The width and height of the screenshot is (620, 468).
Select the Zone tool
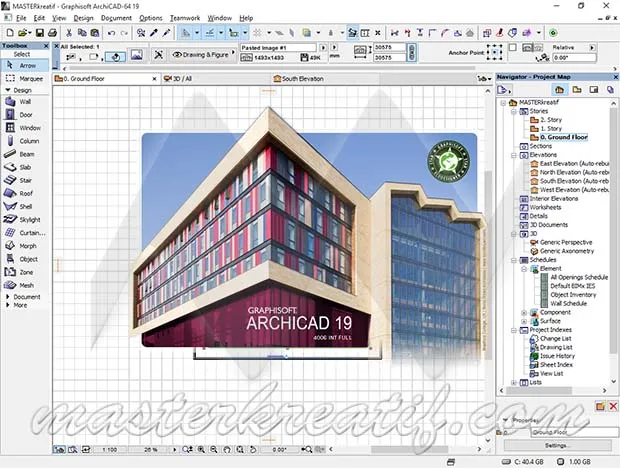pyautogui.click(x=25, y=272)
